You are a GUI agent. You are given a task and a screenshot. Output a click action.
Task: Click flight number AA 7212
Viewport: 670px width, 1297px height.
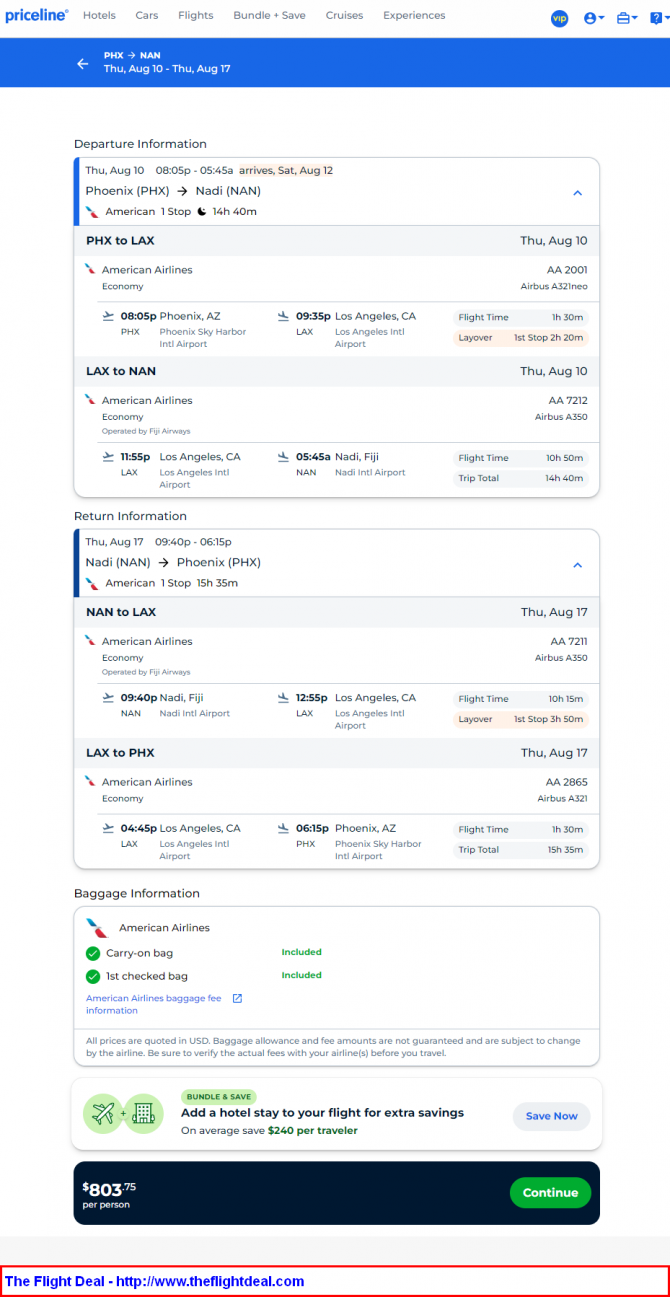(567, 400)
